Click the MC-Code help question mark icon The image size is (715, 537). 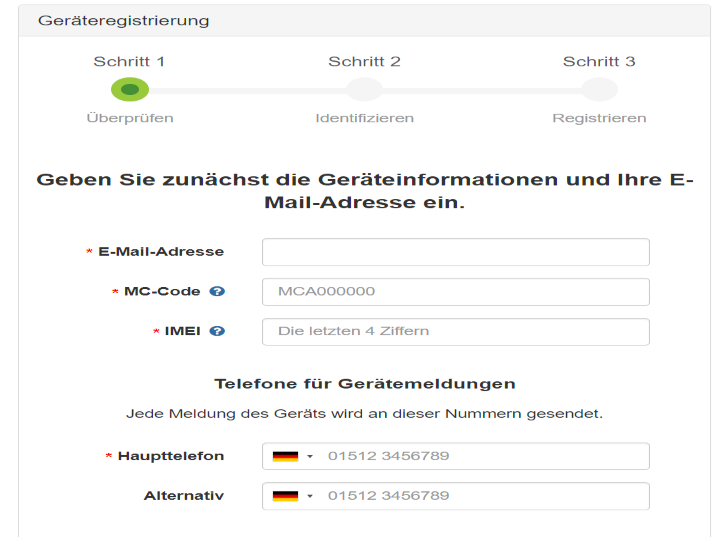(217, 291)
